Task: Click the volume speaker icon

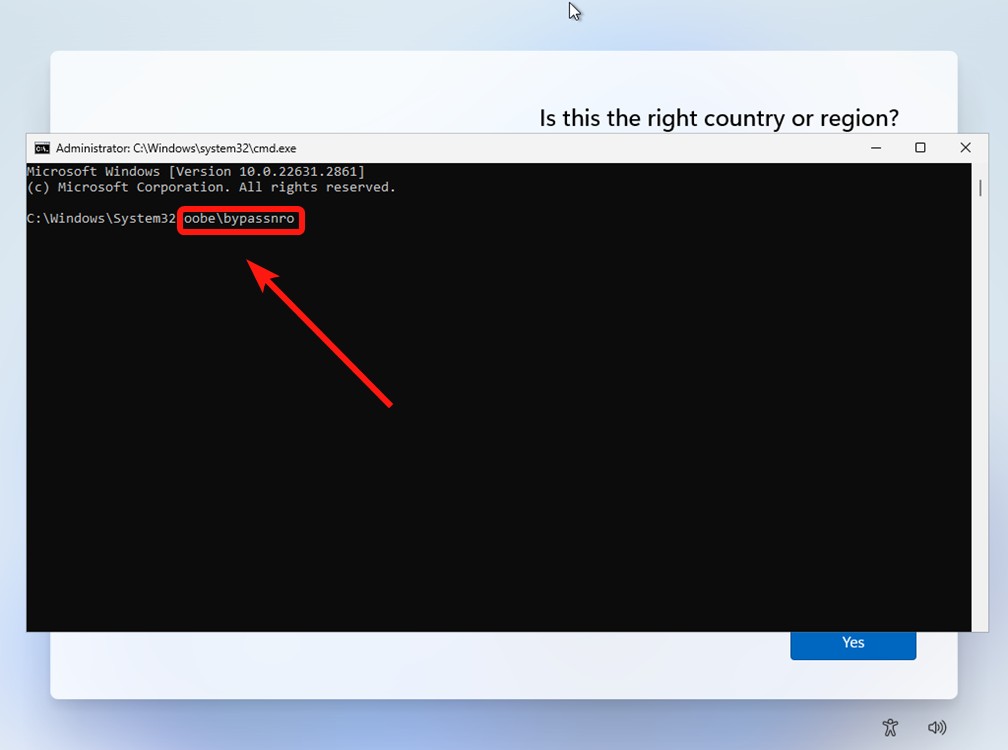Action: (937, 728)
